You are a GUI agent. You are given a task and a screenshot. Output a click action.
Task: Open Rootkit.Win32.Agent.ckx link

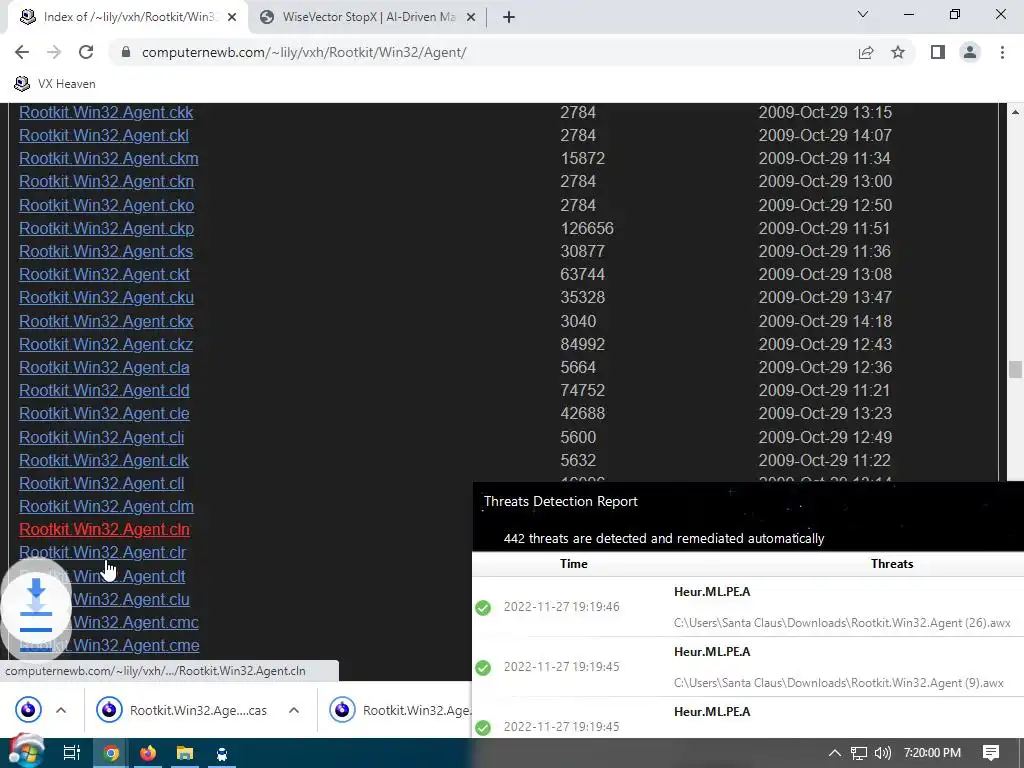coord(106,321)
